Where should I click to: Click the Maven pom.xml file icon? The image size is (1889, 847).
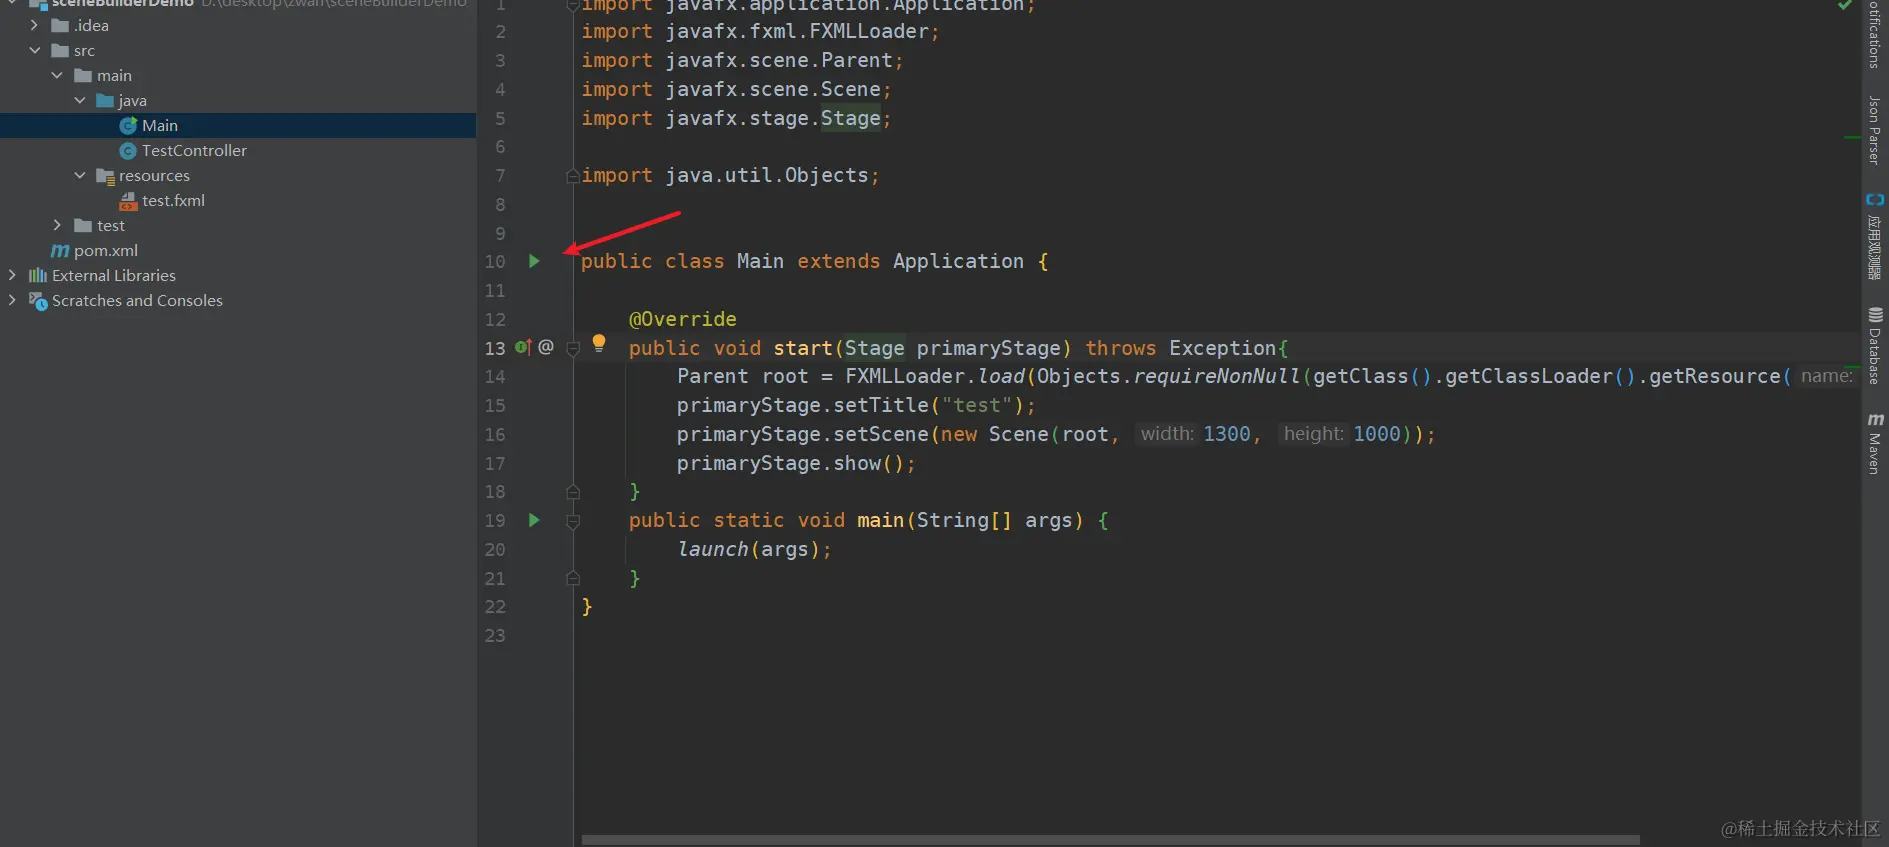pos(60,251)
